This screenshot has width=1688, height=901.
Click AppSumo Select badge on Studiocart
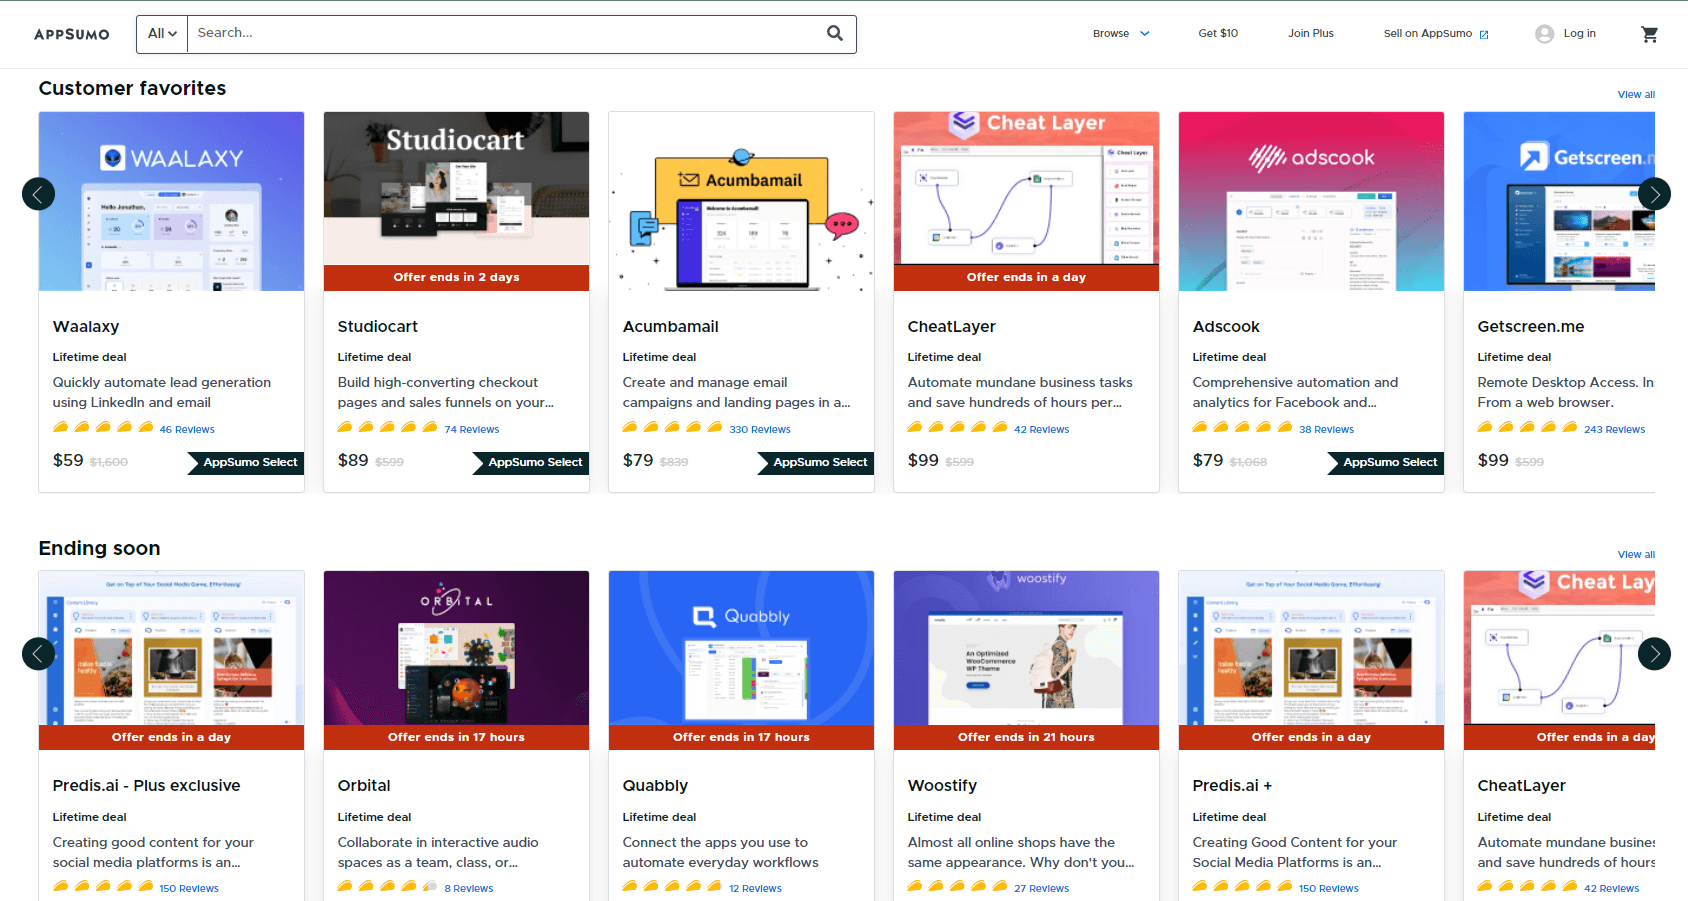(x=531, y=463)
